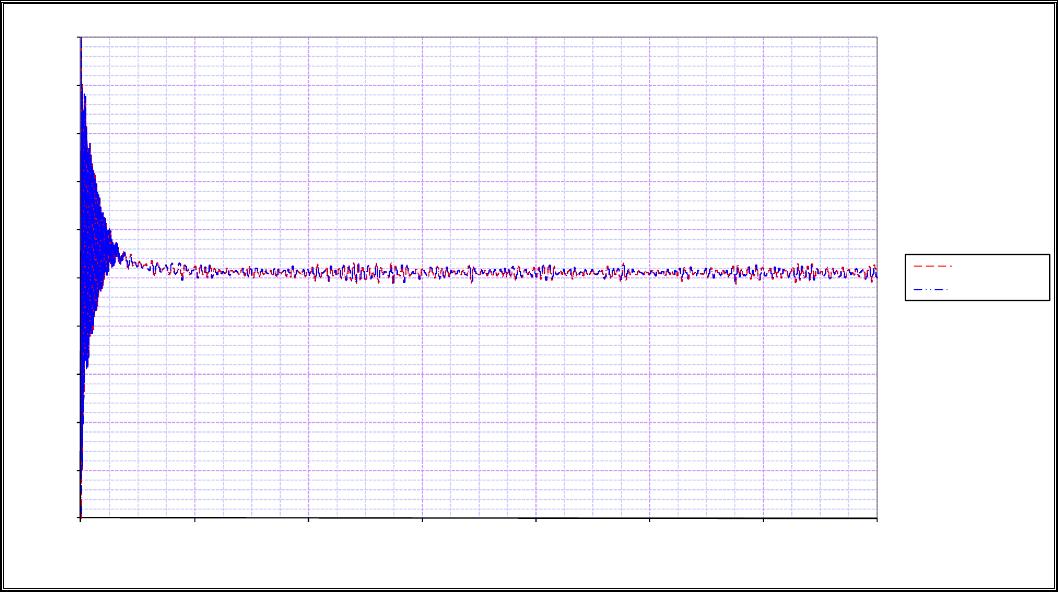Screen dimensions: 1058x592
Task: Click the blue dash-dot line legend key
Action: (x=932, y=290)
